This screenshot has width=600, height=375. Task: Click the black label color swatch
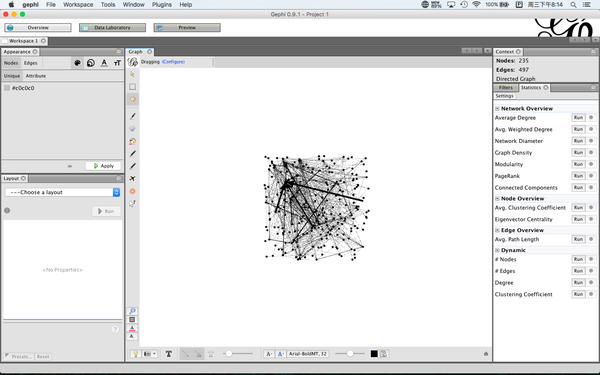click(374, 354)
